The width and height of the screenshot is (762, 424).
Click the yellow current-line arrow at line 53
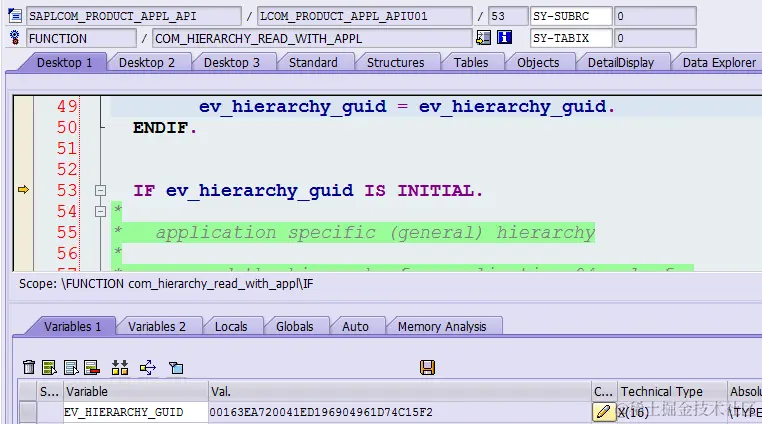point(23,190)
